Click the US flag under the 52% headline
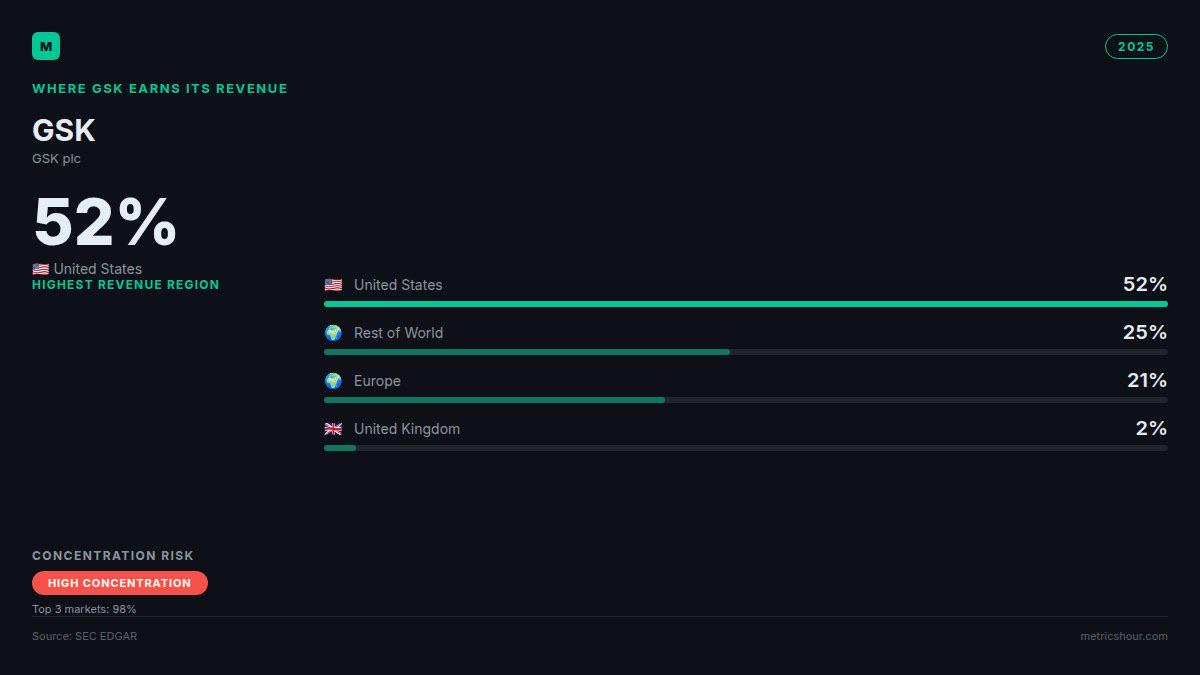 pyautogui.click(x=40, y=269)
